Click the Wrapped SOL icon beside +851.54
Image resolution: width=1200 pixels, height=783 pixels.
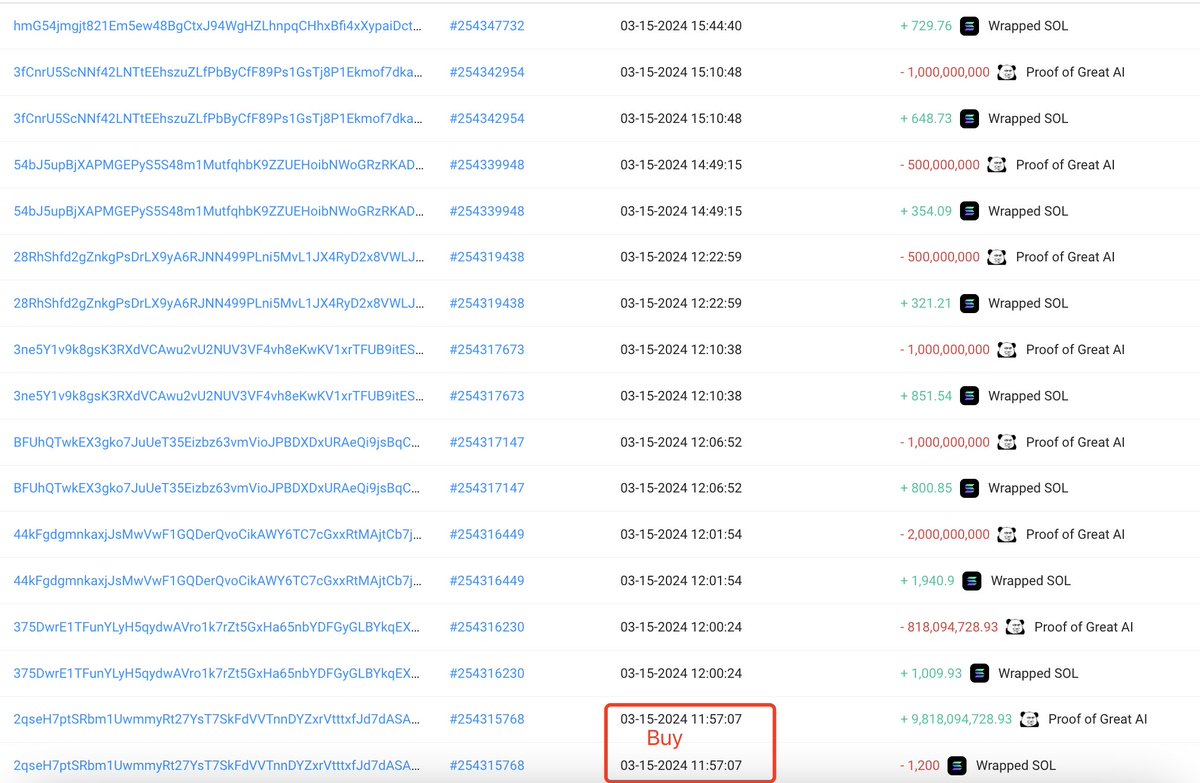969,396
